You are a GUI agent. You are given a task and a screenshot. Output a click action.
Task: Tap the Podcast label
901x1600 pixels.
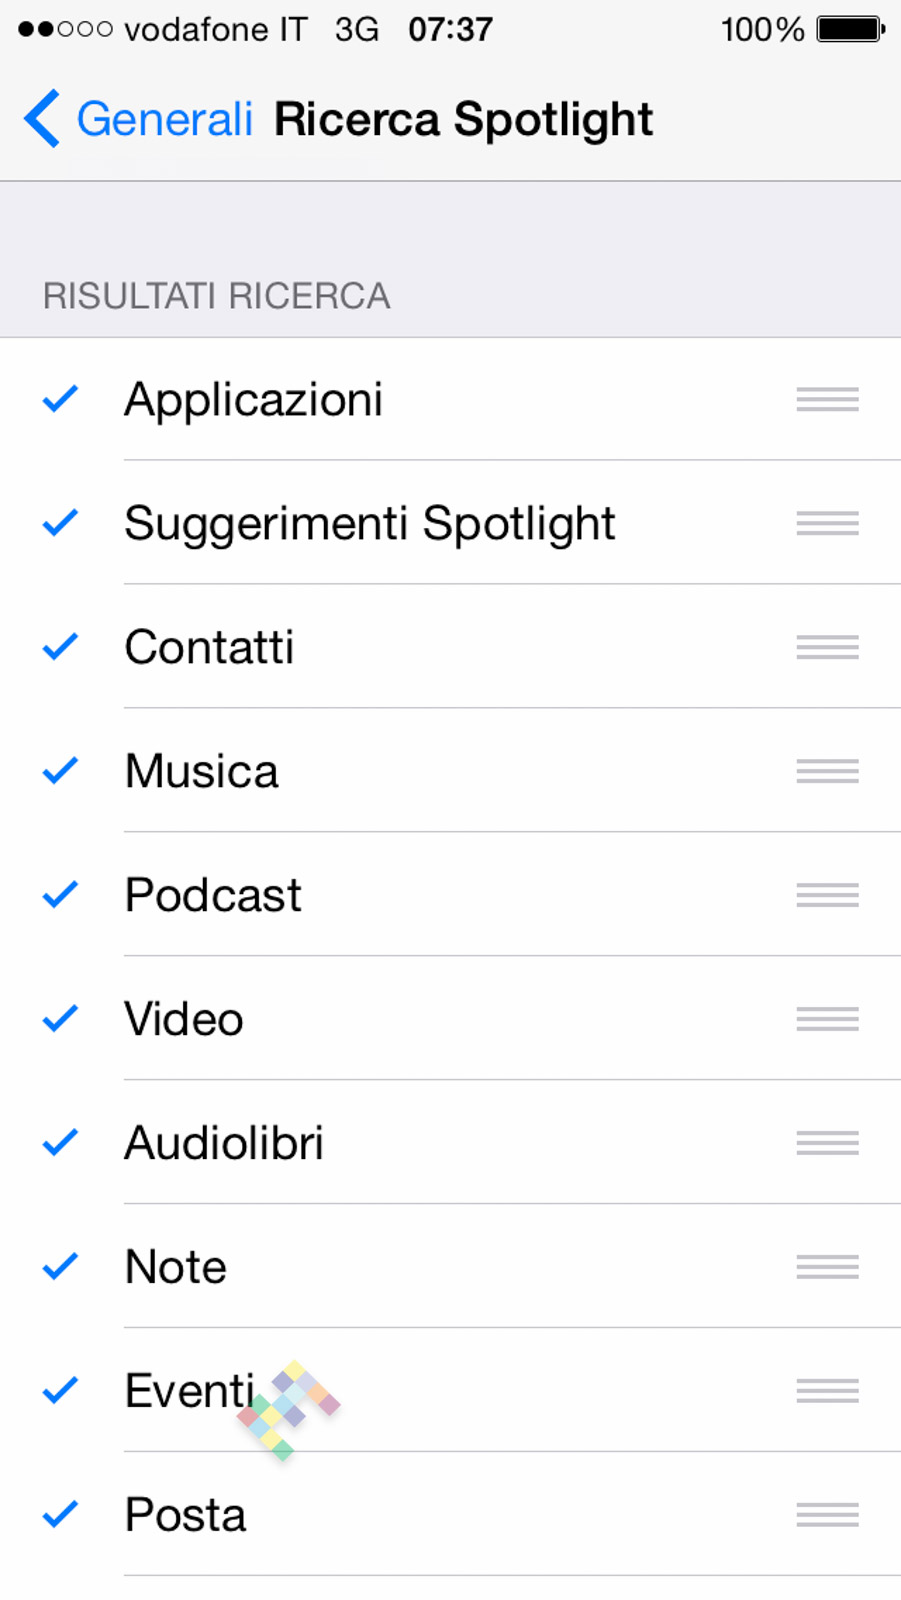[213, 895]
